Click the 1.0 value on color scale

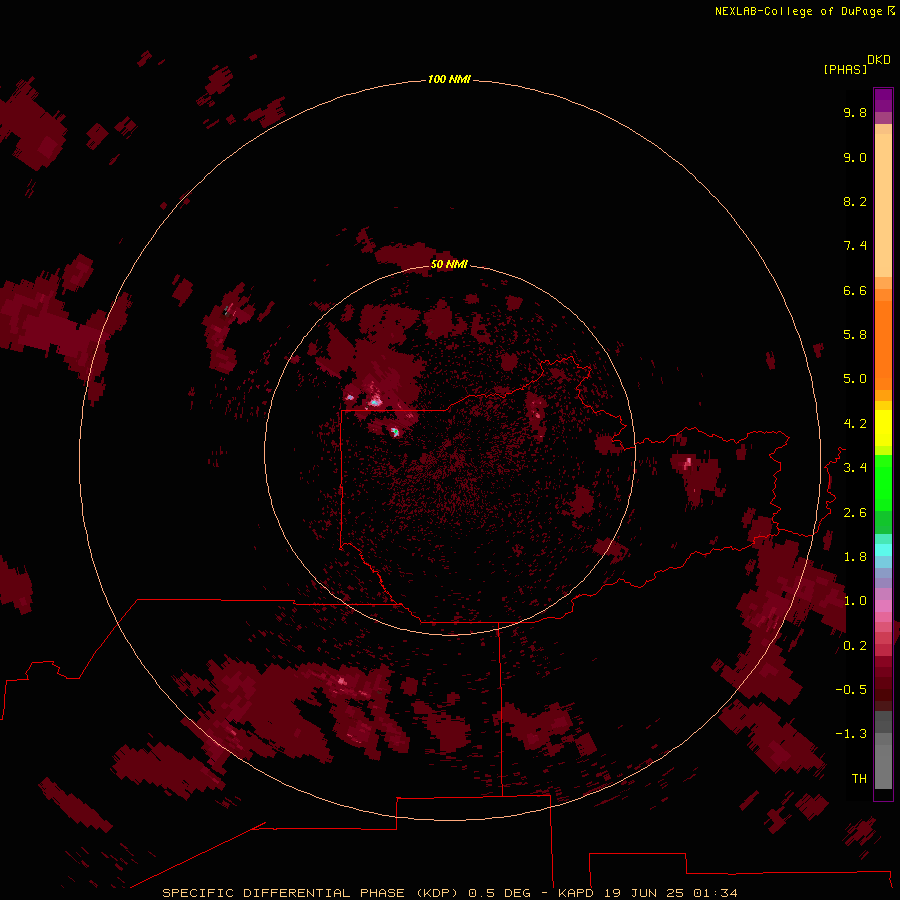point(855,601)
